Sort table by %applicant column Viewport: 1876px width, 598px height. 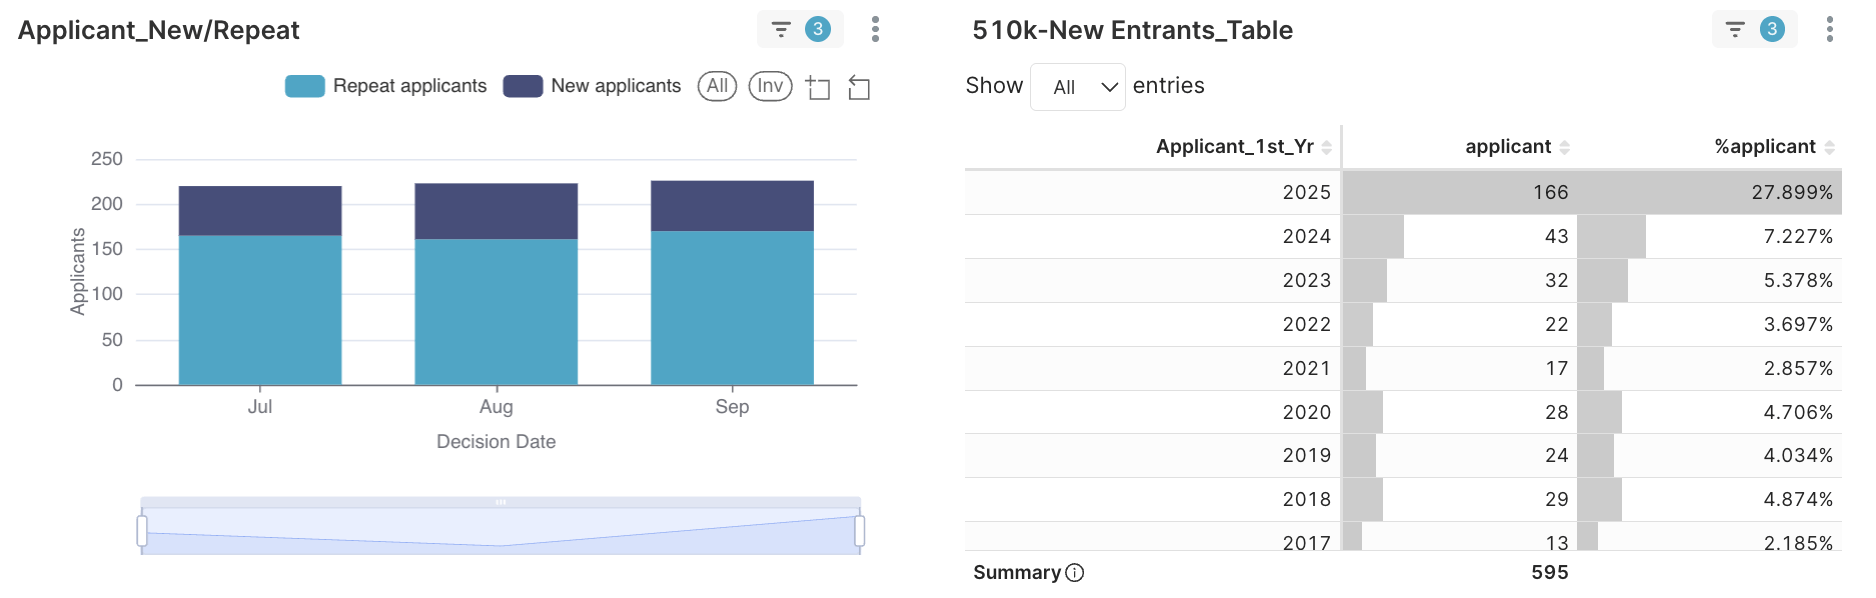[x=1764, y=147]
